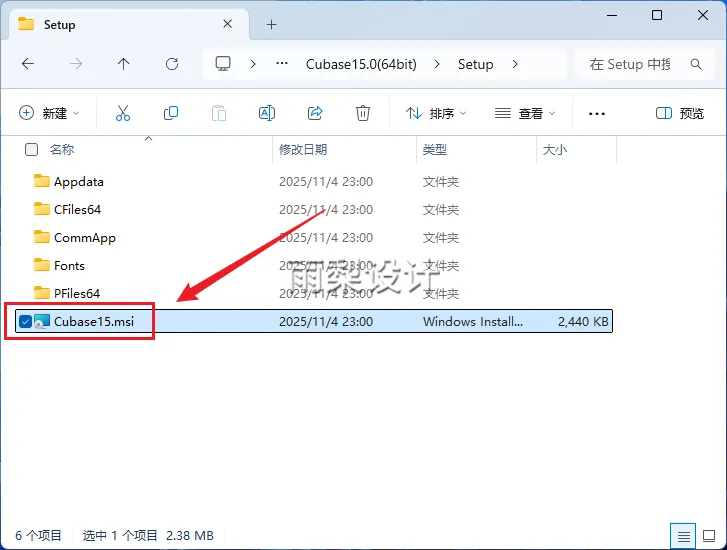This screenshot has height=550, width=727.
Task: Uncheck the Cubase15.msi checkbox
Action: (25, 321)
